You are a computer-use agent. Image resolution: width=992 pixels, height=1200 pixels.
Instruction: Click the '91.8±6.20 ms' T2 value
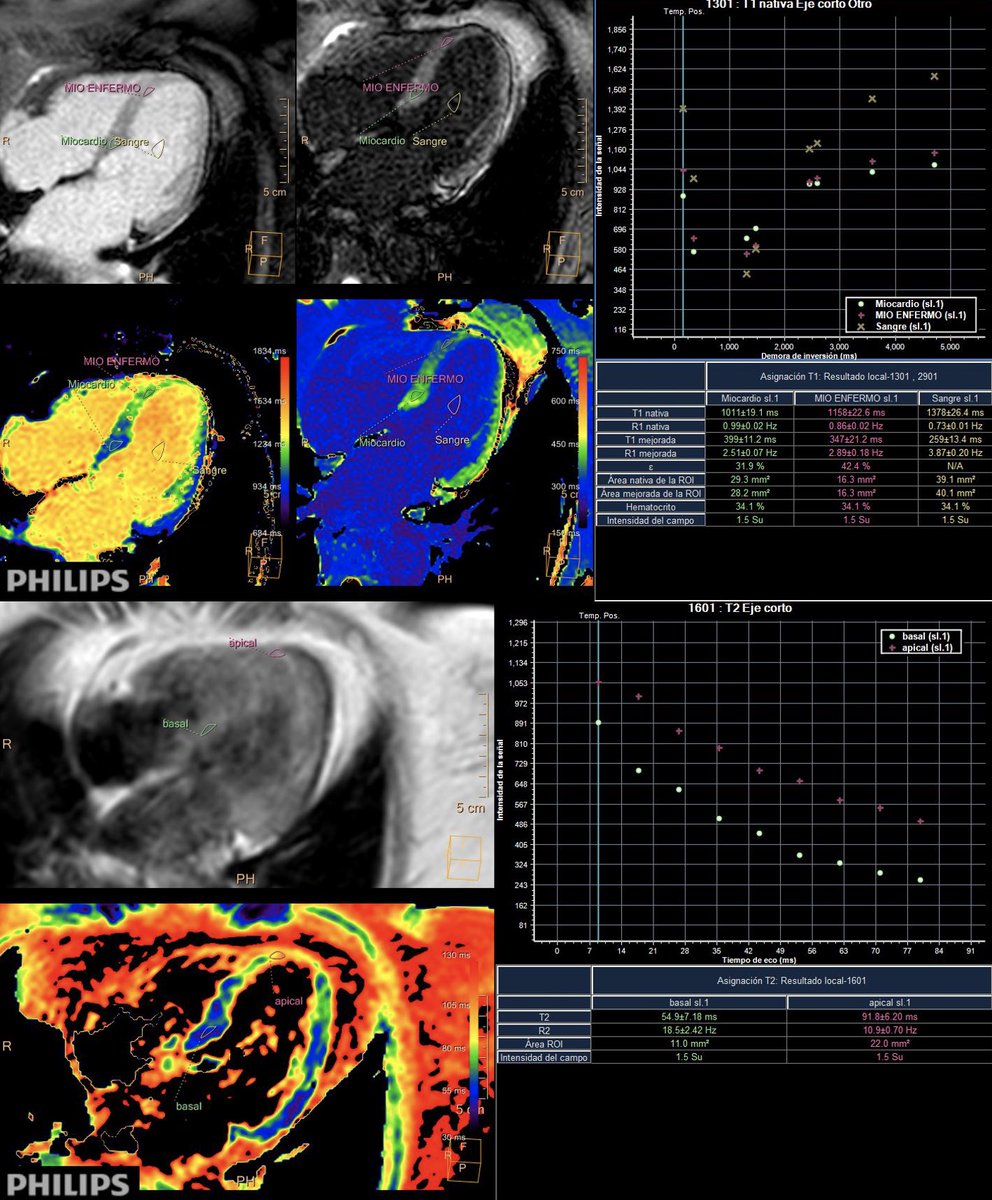889,1016
